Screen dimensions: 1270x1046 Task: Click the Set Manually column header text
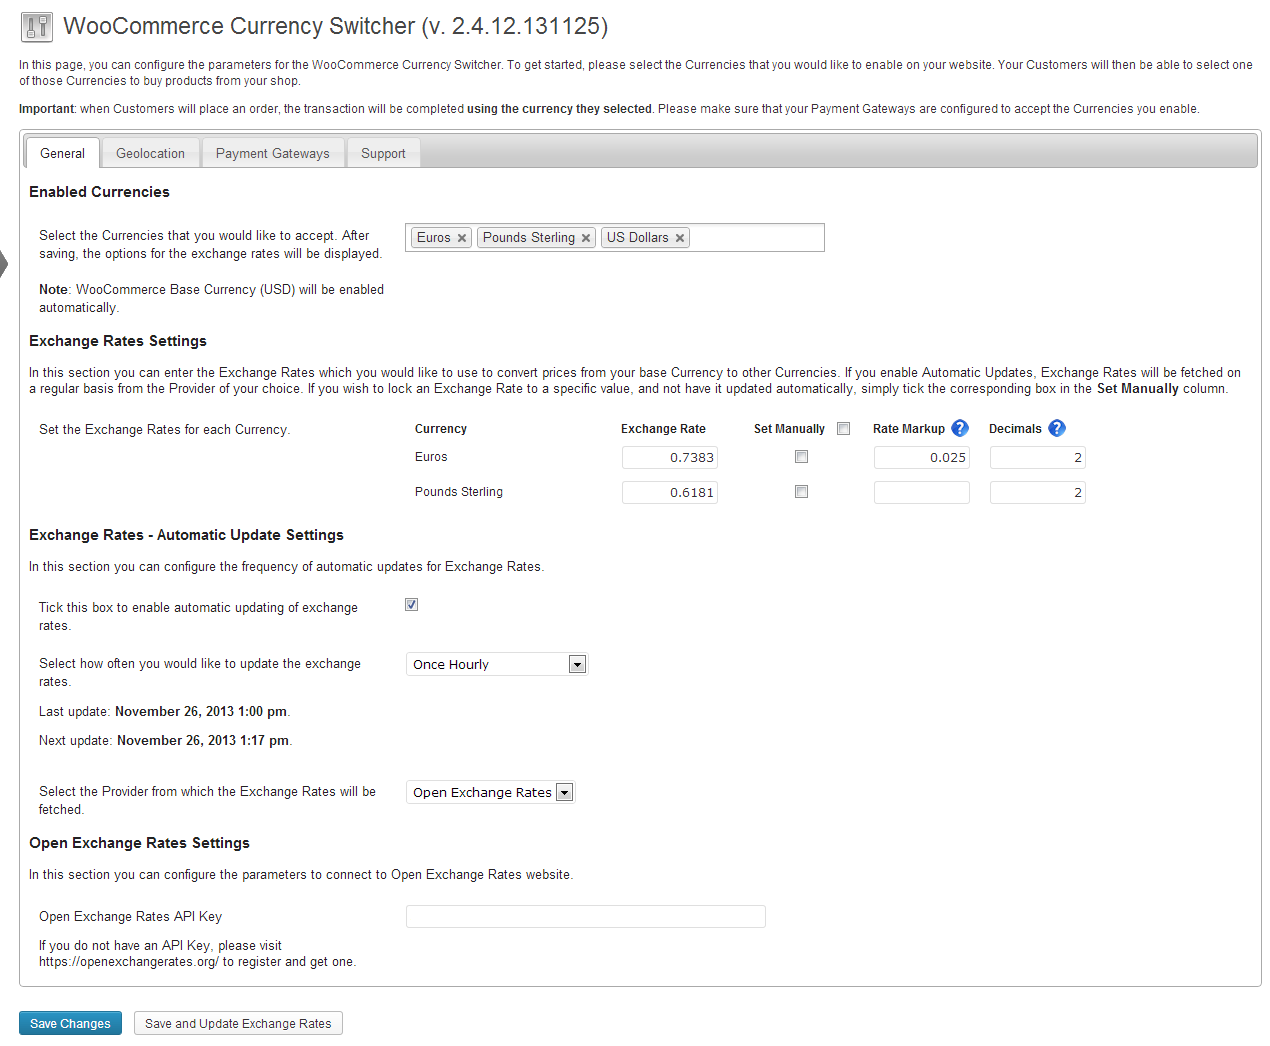(789, 429)
